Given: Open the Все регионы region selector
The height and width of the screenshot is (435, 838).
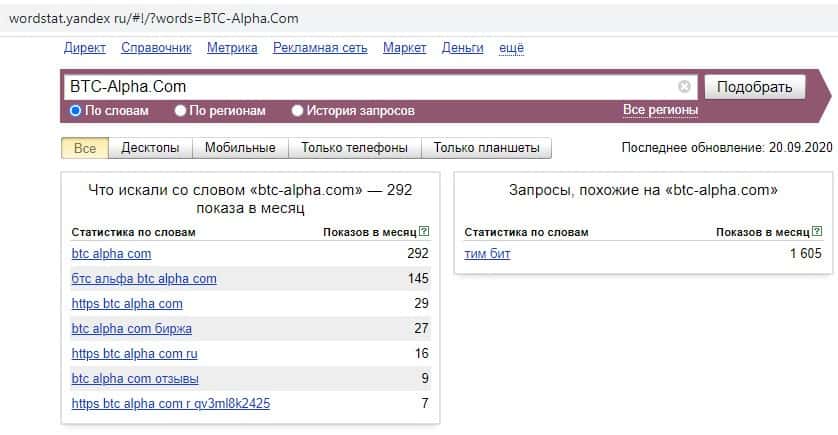Looking at the screenshot, I should (x=660, y=110).
